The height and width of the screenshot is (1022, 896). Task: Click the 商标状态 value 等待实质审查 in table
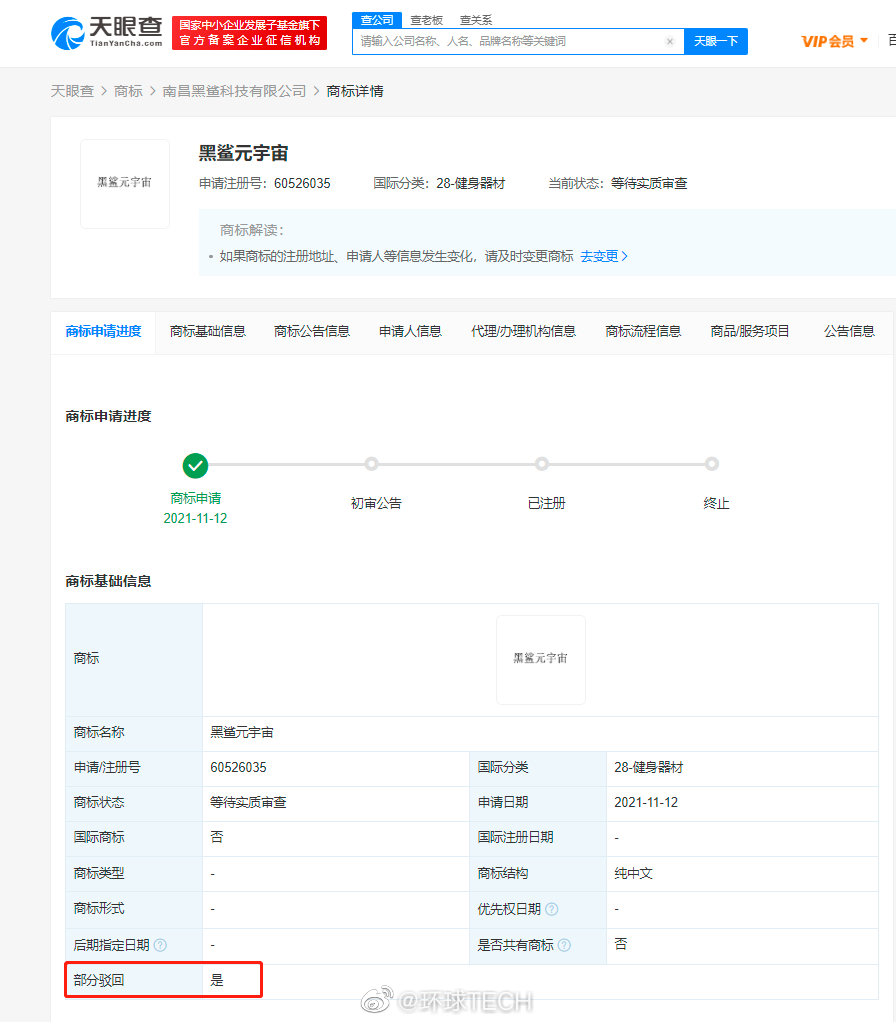pyautogui.click(x=248, y=803)
